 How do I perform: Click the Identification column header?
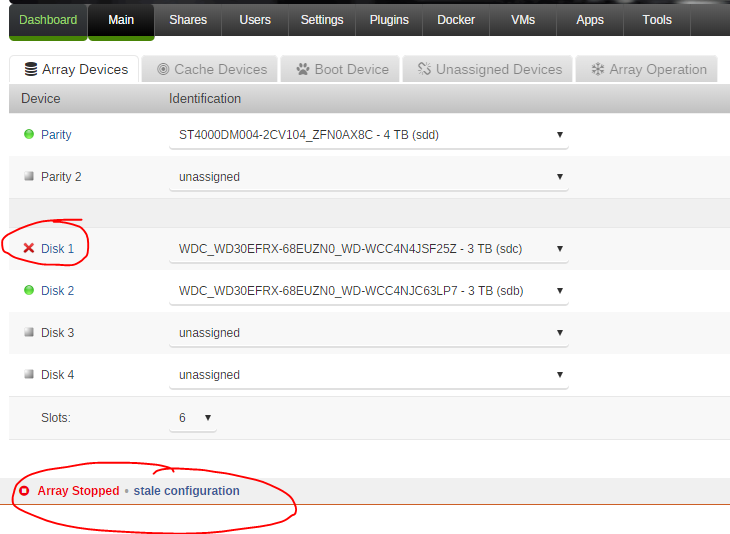[205, 98]
